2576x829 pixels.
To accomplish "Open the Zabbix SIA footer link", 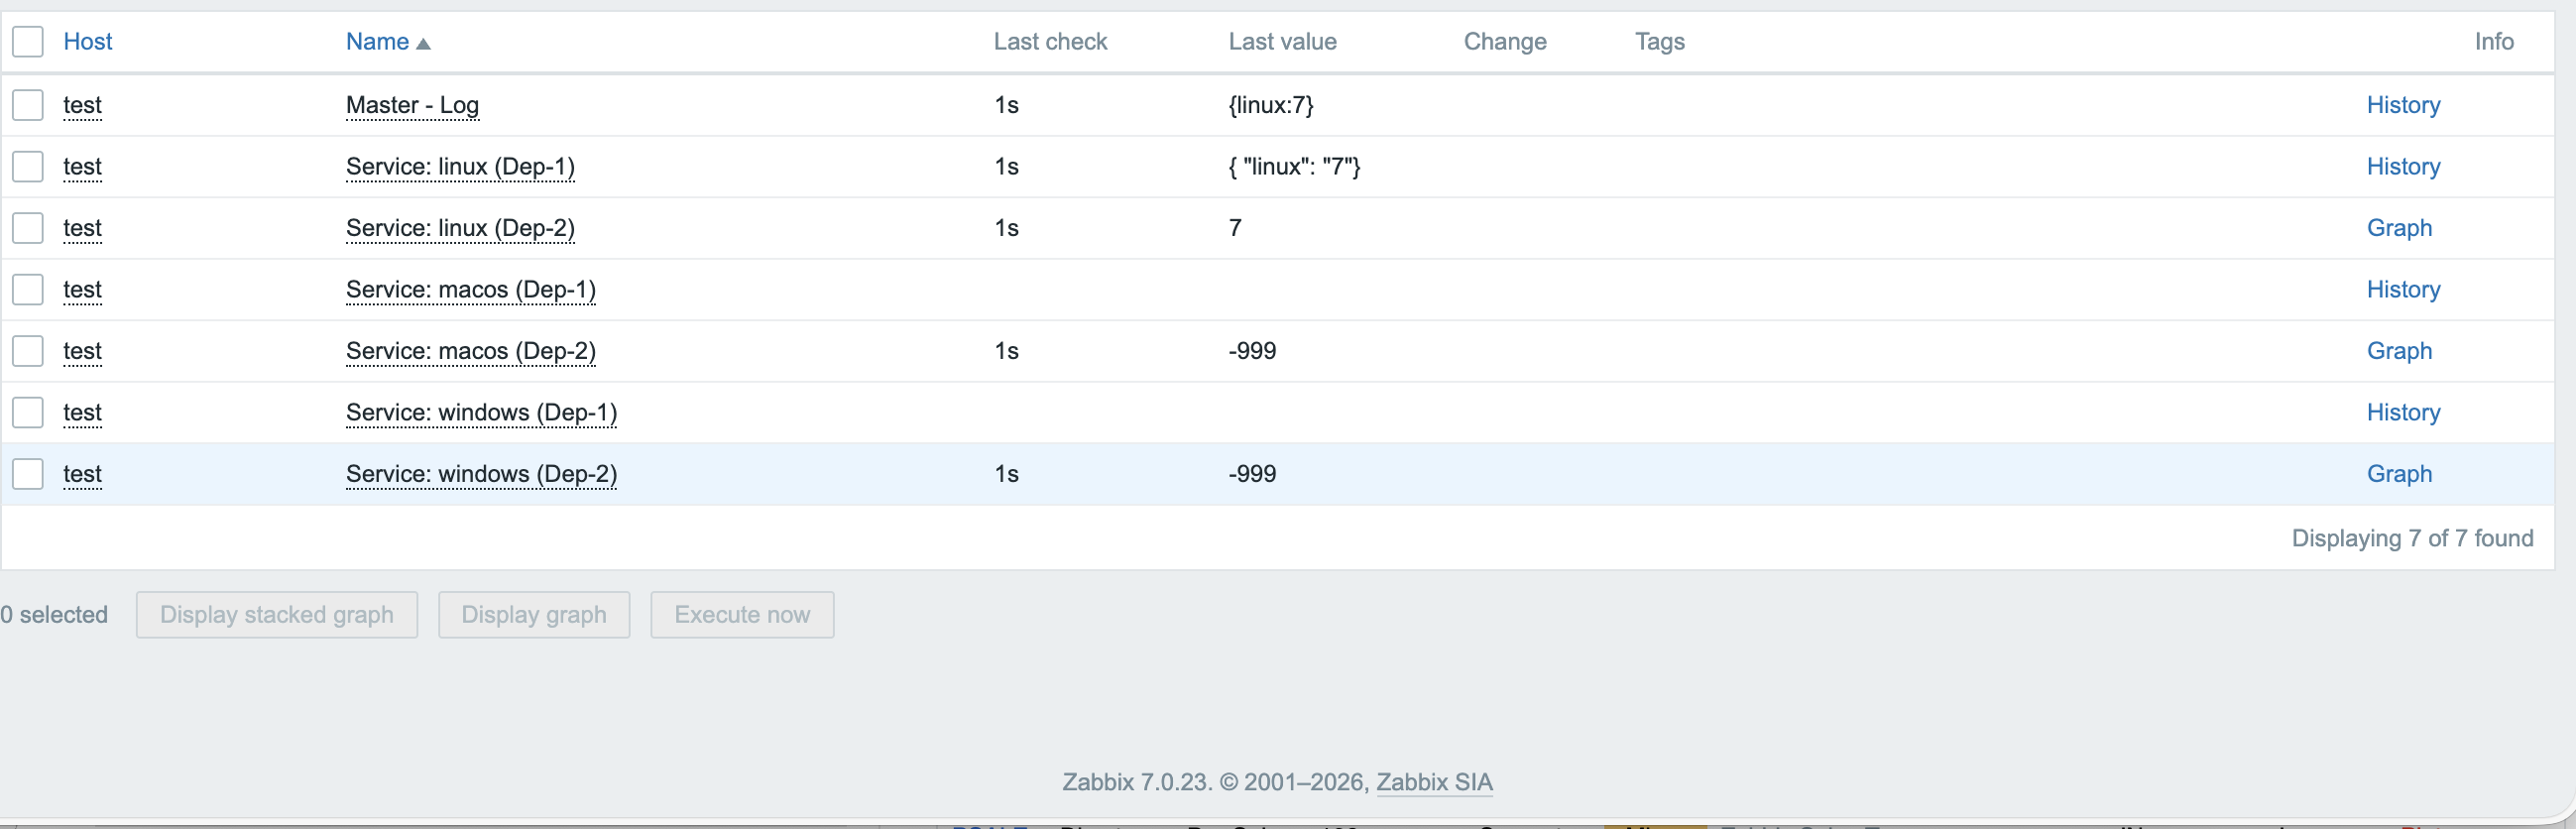I will click(1434, 782).
